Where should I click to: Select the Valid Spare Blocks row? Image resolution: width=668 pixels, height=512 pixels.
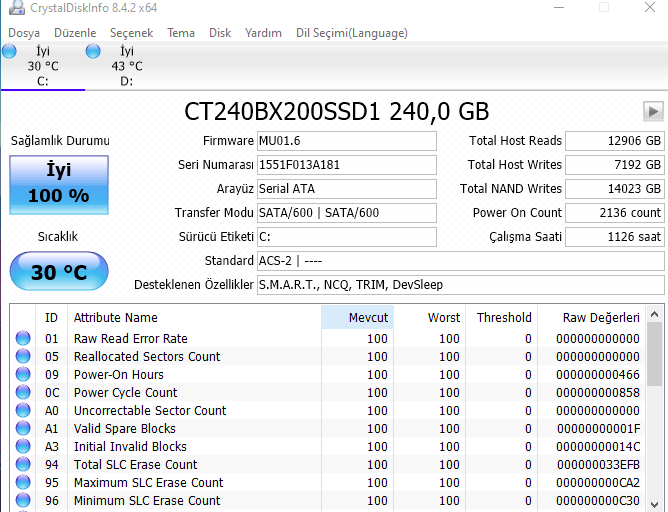[327, 428]
